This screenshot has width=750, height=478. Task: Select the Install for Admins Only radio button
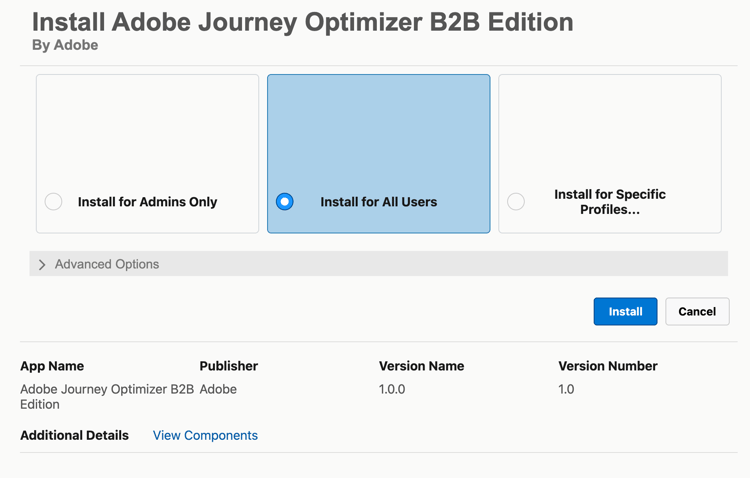point(54,202)
